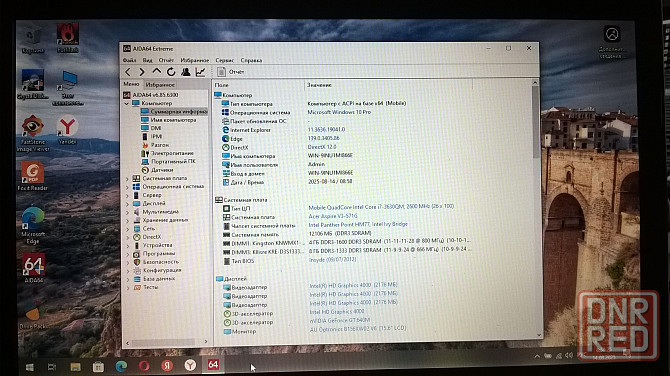Click the up-level arrow toolbar icon

pos(157,72)
